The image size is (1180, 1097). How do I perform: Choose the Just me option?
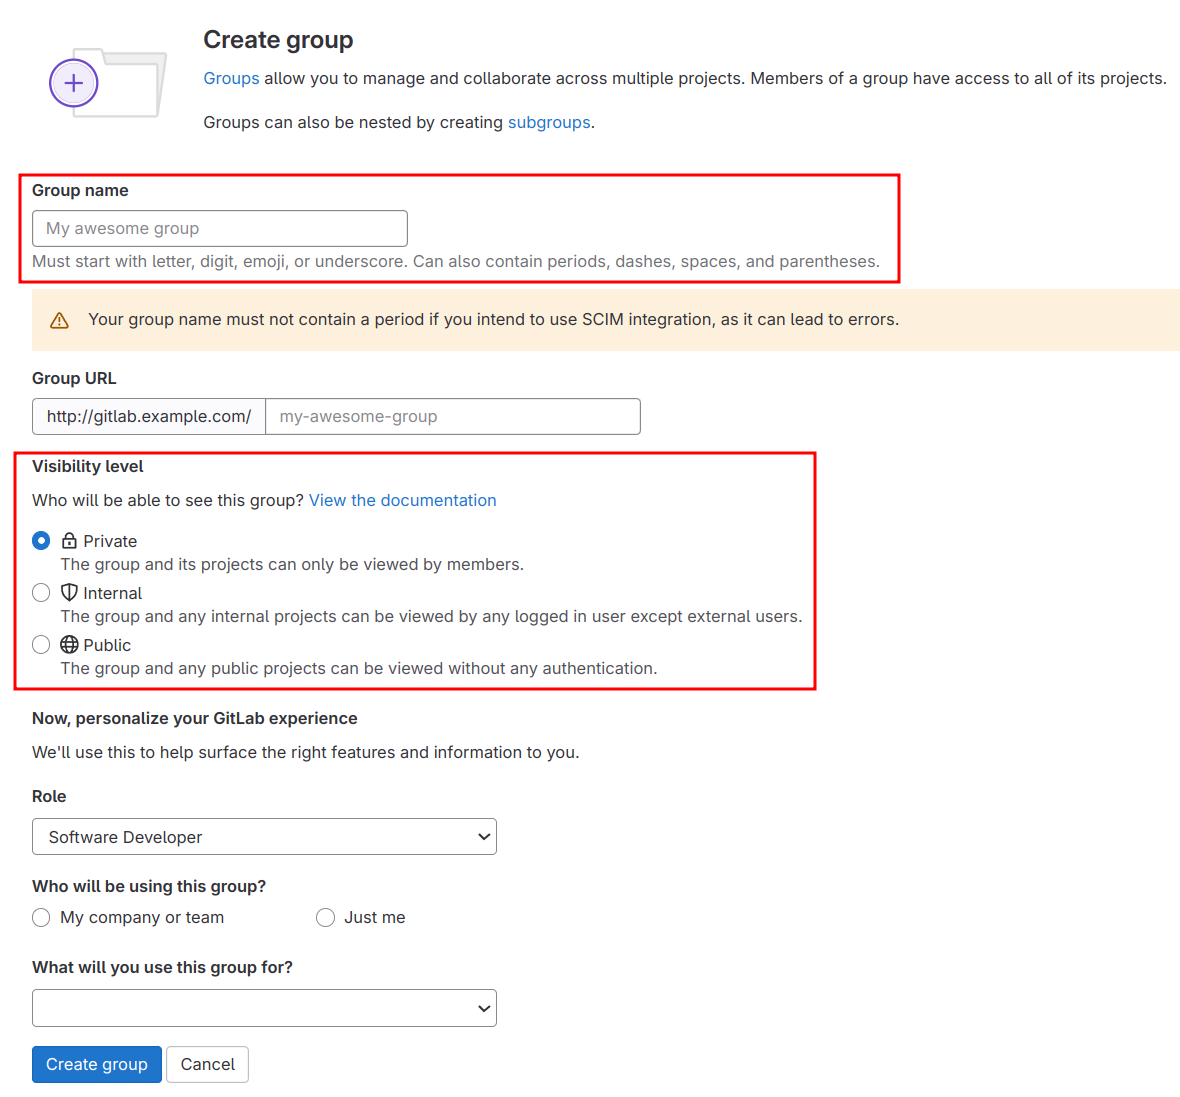(325, 918)
